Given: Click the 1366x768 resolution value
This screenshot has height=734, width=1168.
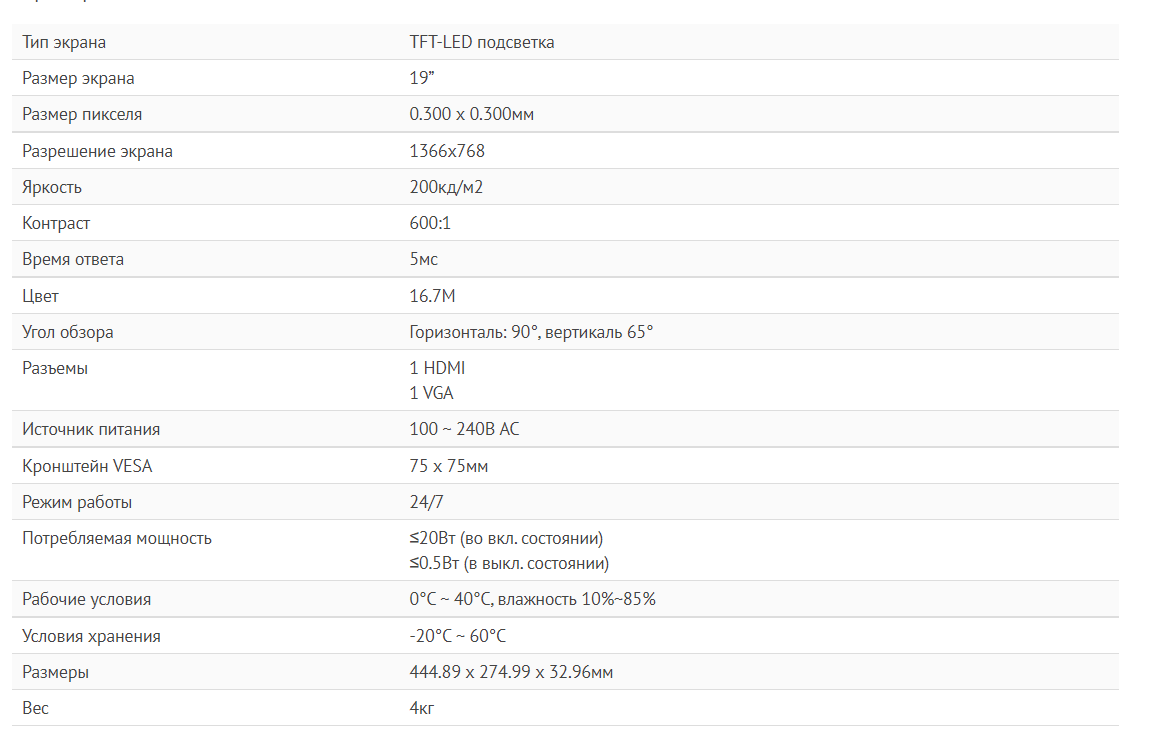Looking at the screenshot, I should coord(447,151).
